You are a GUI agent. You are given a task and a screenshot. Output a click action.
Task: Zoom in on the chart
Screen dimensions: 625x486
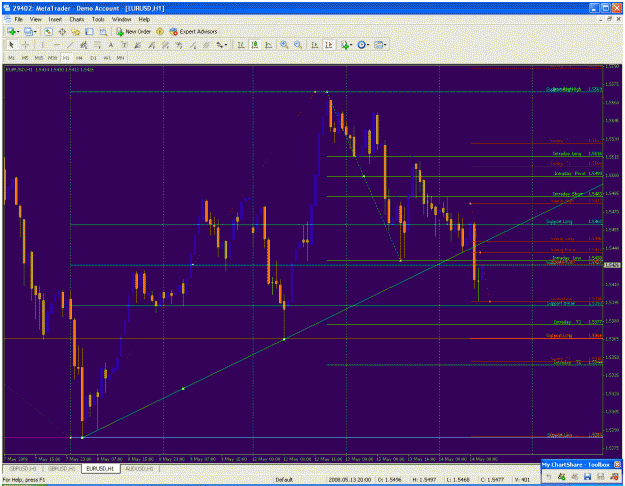point(284,45)
